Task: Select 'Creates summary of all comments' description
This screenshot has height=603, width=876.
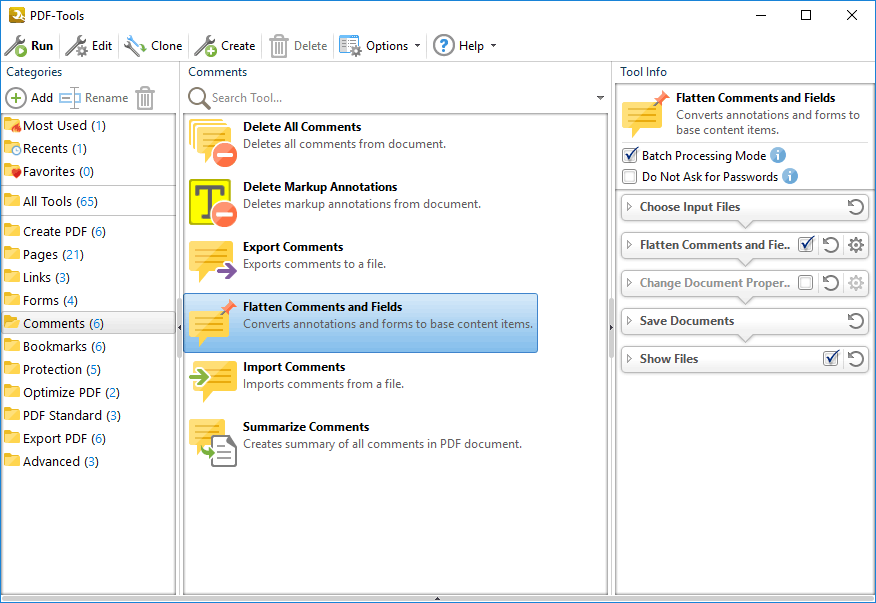Action: point(382,444)
